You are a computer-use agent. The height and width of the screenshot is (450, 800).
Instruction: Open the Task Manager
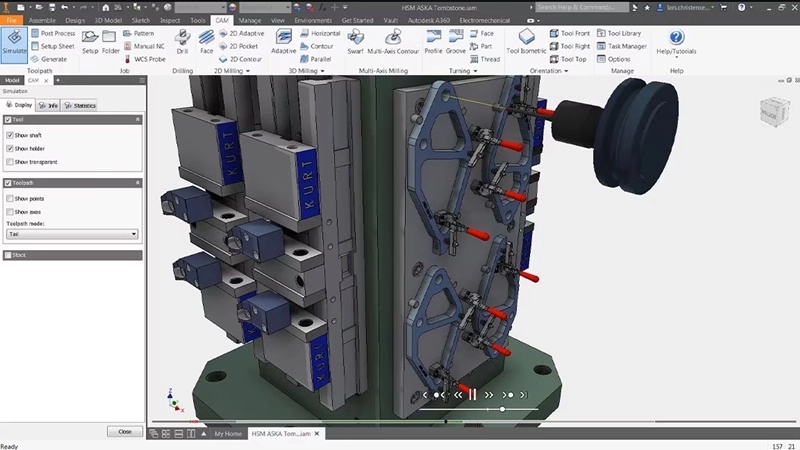tap(621, 46)
